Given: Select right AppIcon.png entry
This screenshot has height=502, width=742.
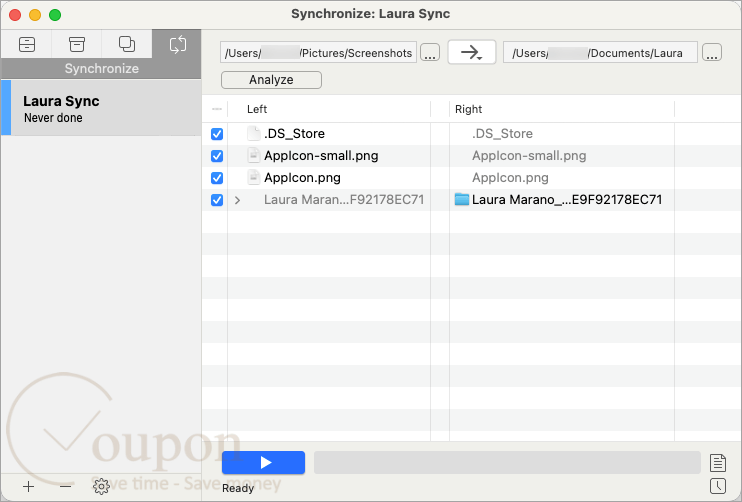Looking at the screenshot, I should tap(510, 178).
